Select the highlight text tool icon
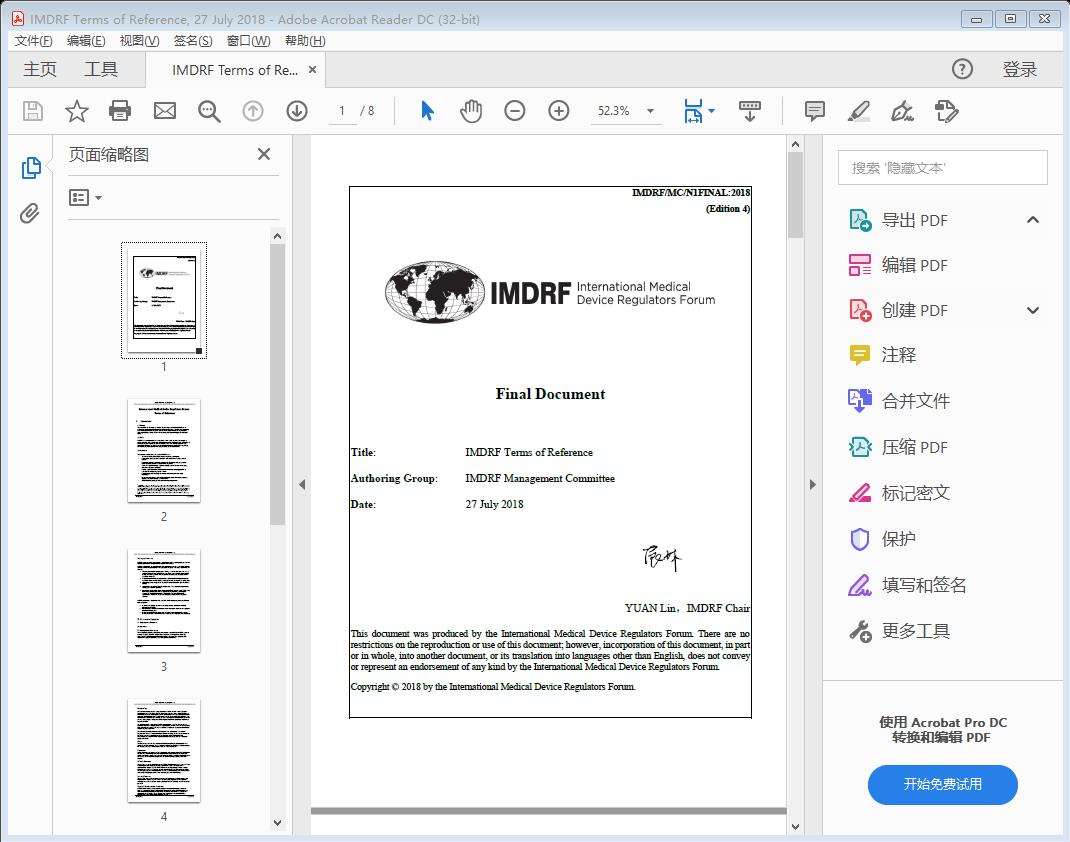This screenshot has width=1070, height=842. 858,111
